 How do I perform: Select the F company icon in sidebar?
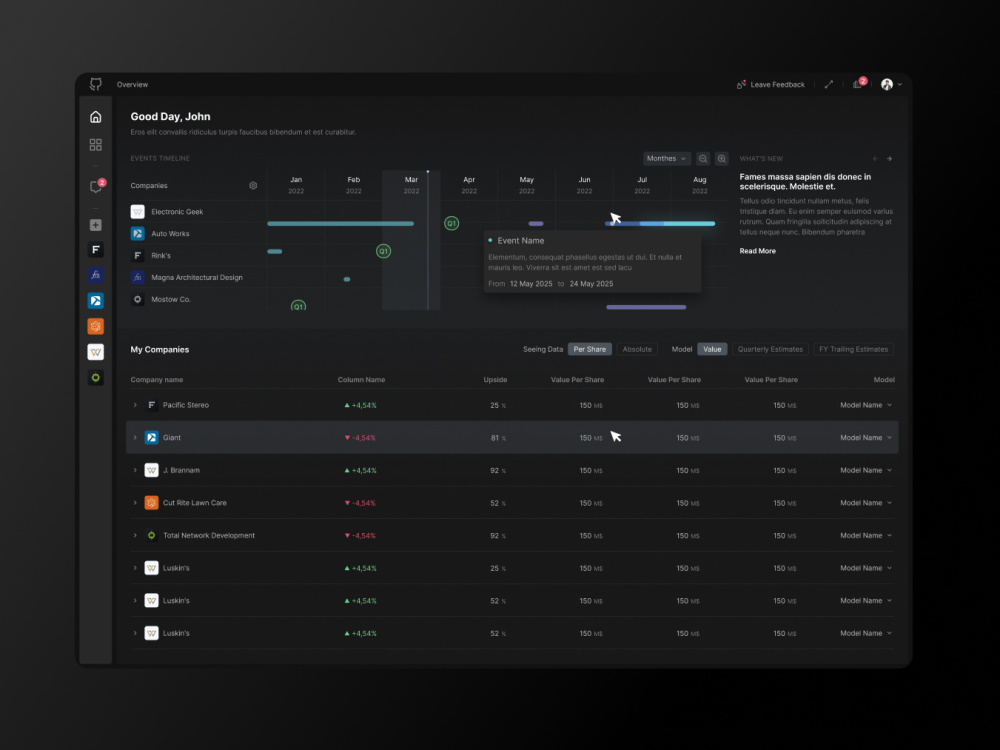(96, 249)
